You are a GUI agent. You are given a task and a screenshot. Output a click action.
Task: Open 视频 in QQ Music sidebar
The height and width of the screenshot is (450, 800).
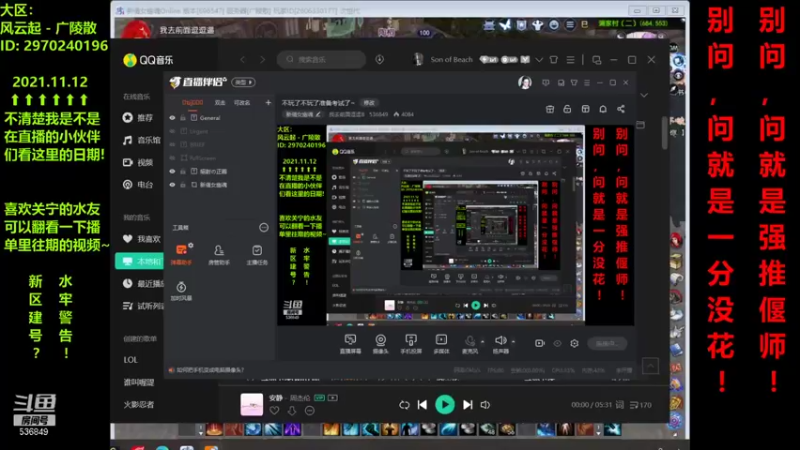tap(138, 162)
